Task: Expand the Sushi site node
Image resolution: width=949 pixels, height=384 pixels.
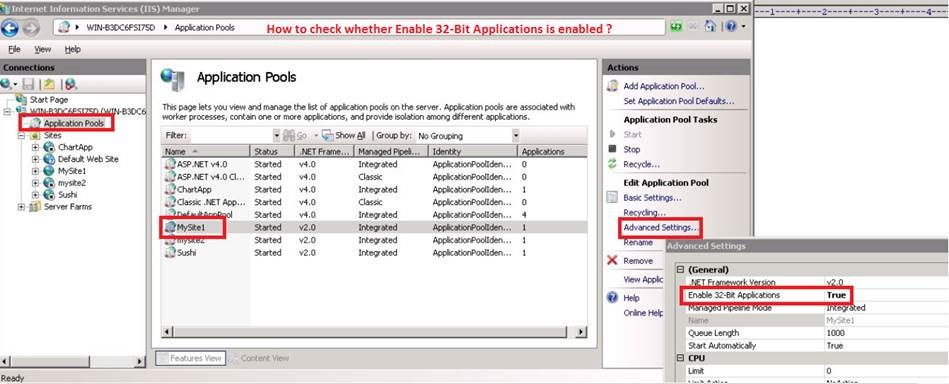Action: coord(35,195)
